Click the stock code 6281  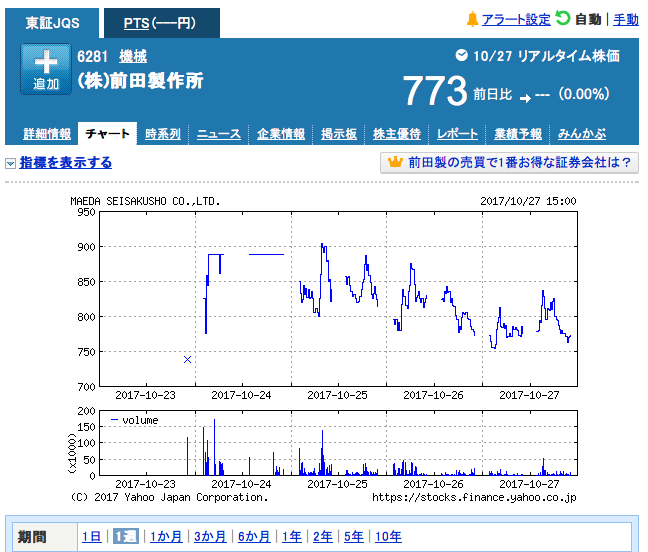(x=93, y=56)
